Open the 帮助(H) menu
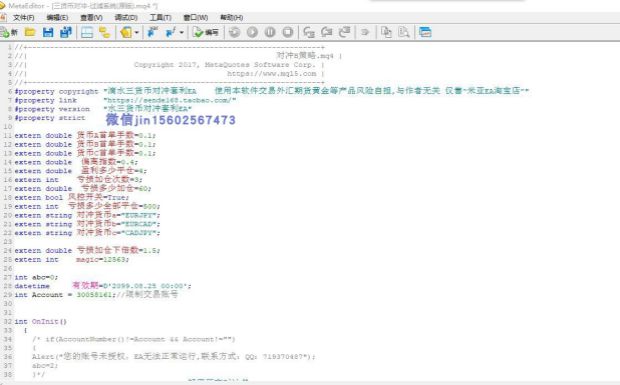Viewport: 620px width, 385px height. coord(231,17)
